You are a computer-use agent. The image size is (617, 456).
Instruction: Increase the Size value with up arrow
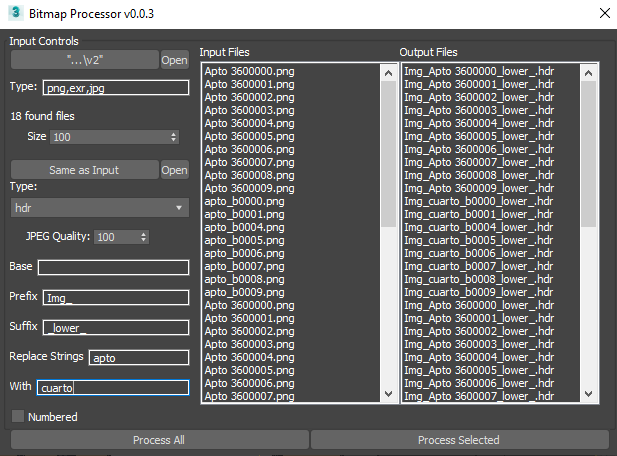point(174,134)
